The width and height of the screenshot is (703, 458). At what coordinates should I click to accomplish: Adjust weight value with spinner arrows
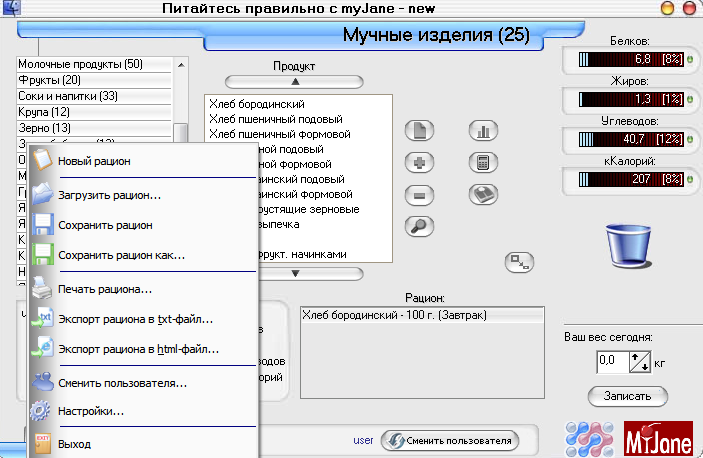coord(638,360)
